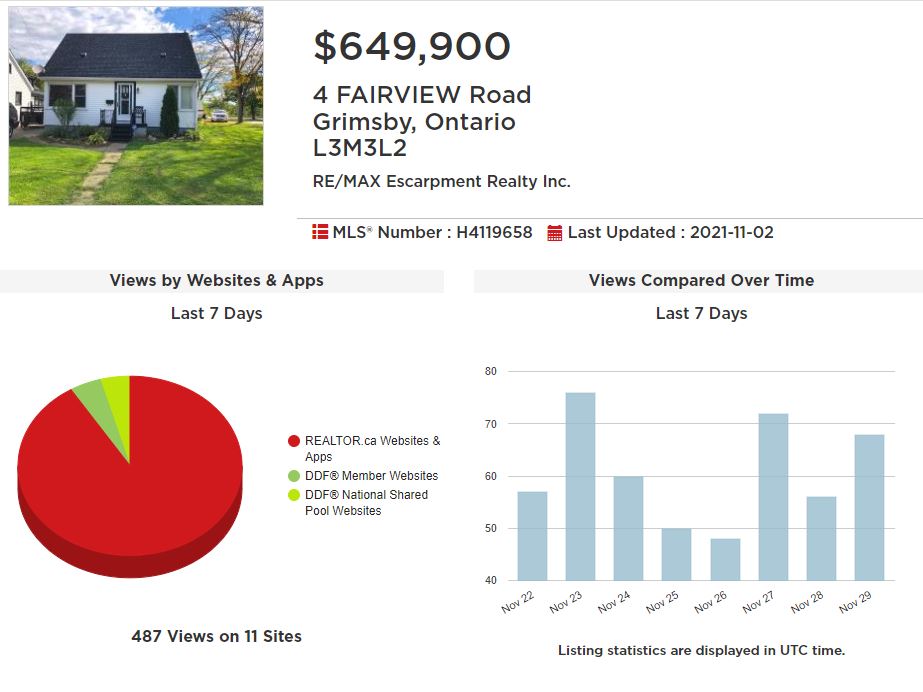Click the 4 FAIRVIEW Road address text

[422, 95]
